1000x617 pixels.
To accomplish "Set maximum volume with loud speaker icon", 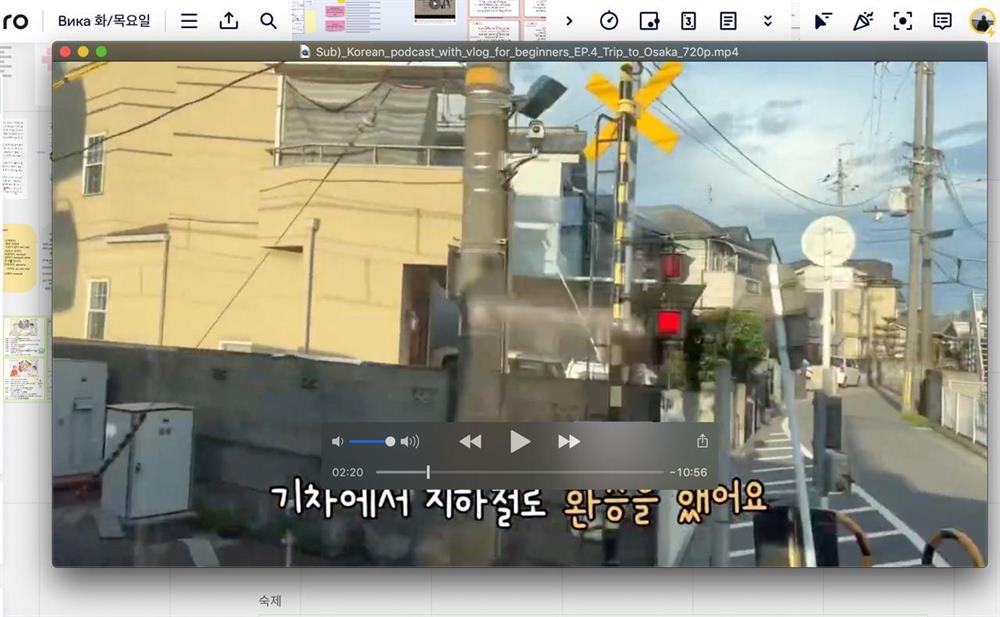I will click(x=410, y=442).
